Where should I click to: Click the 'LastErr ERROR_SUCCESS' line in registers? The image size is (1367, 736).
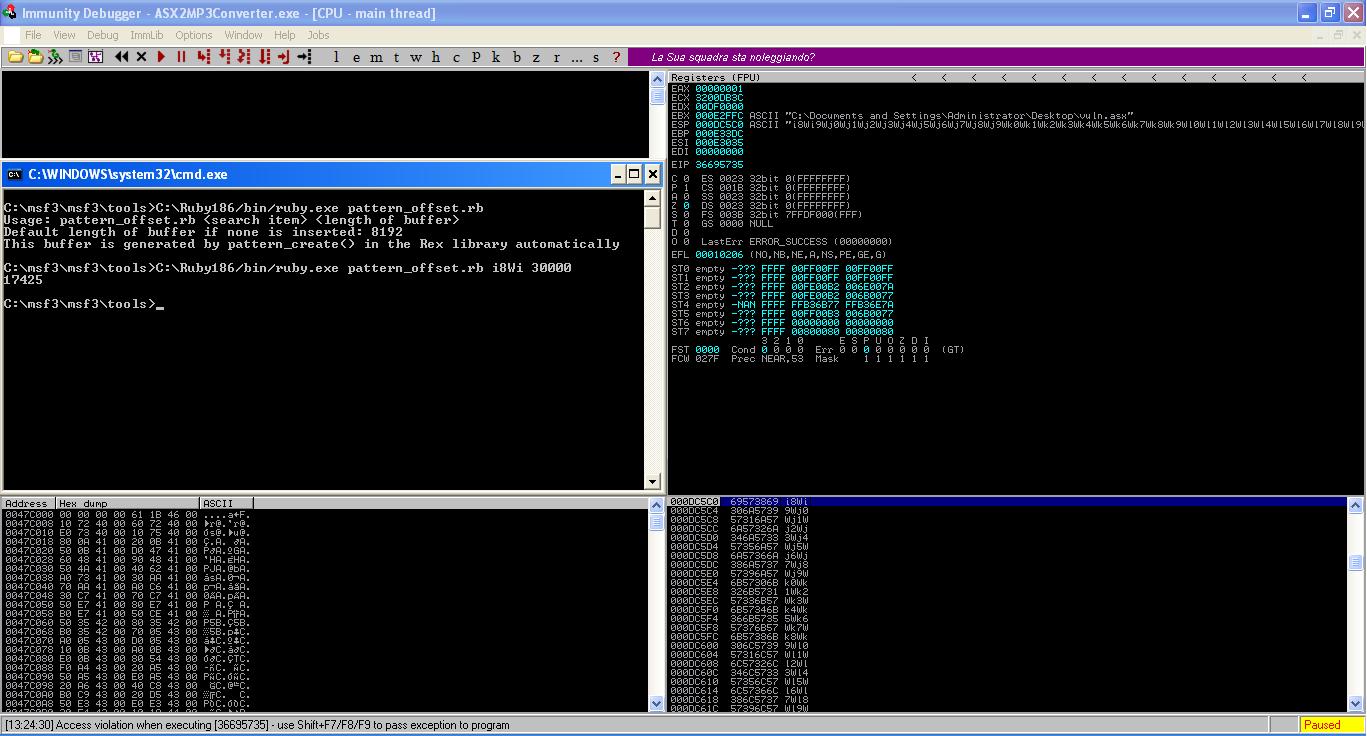(x=796, y=241)
